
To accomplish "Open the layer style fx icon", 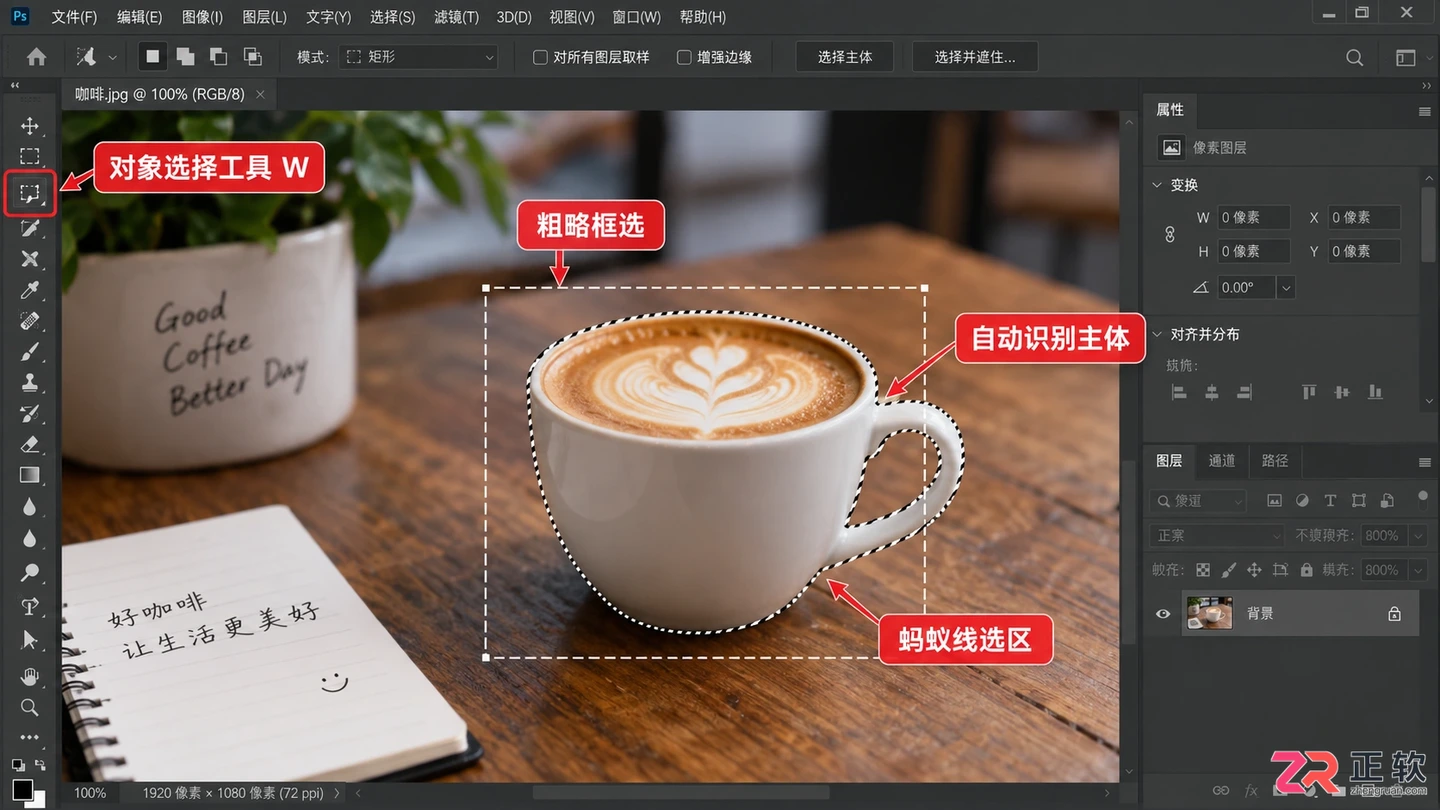I will 1250,790.
